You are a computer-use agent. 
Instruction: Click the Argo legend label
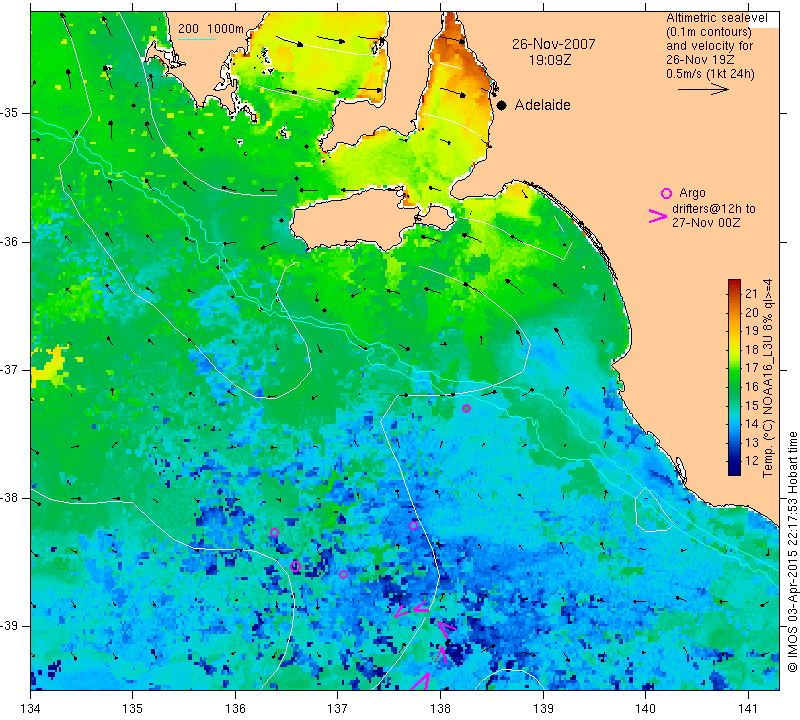pos(692,193)
